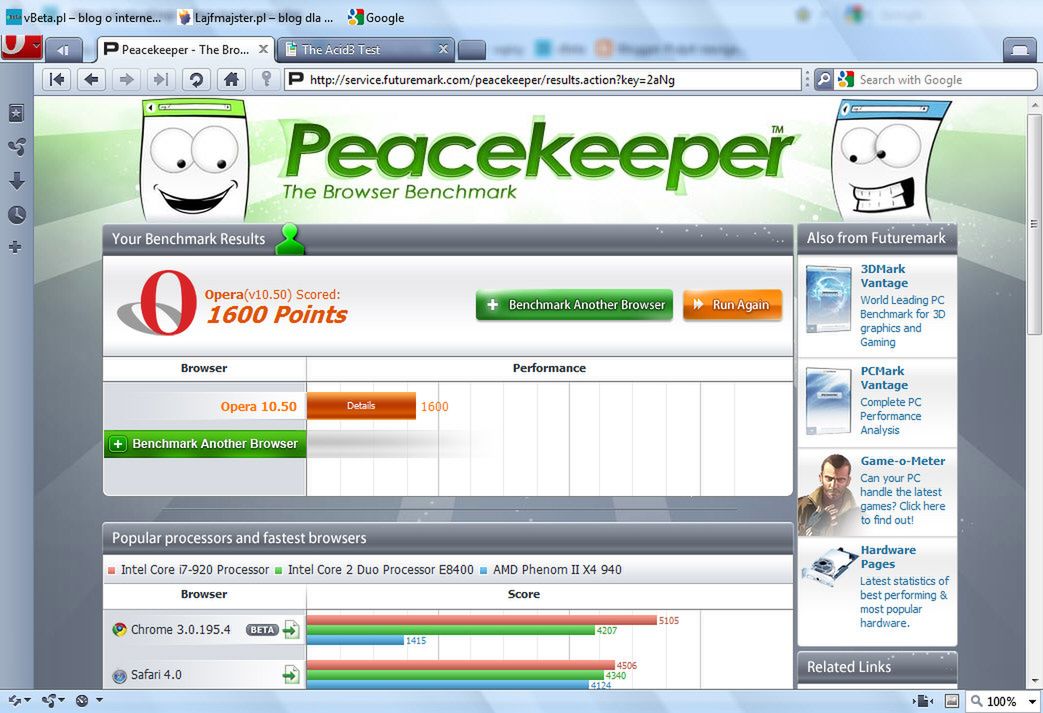Click the plus icon in the sidebar
This screenshot has height=713, width=1043.
(15, 247)
